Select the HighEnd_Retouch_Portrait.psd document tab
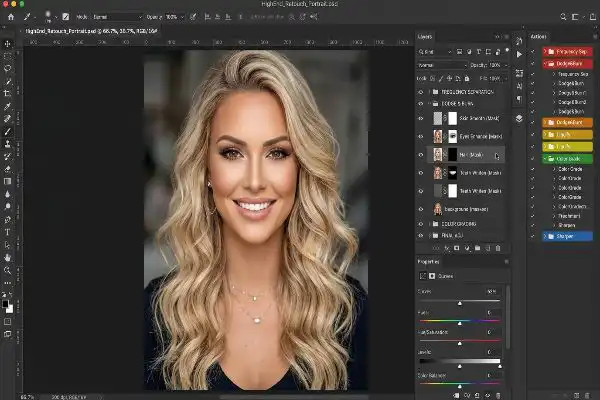Image resolution: width=600 pixels, height=400 pixels. click(x=91, y=31)
